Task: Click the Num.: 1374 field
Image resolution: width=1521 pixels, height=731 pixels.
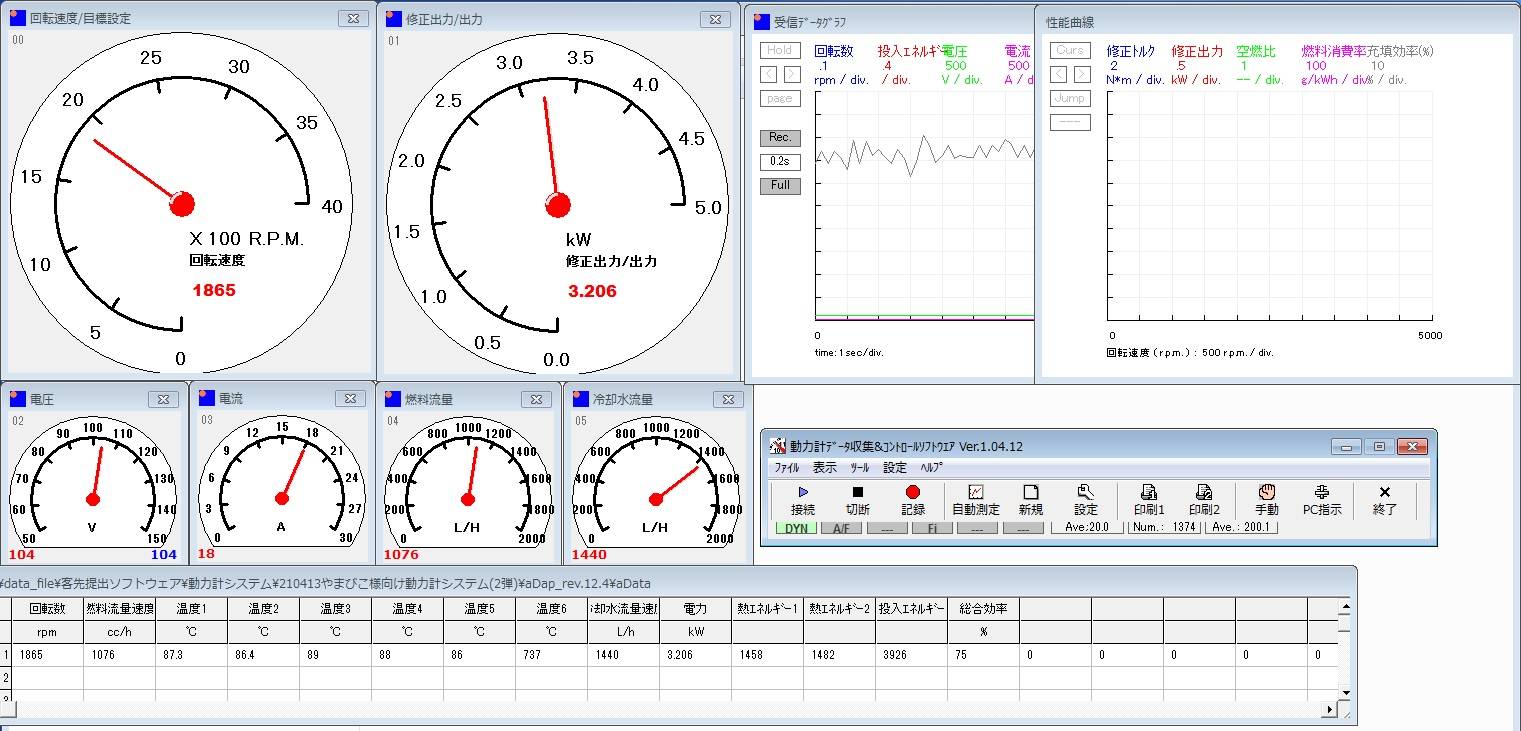Action: point(1164,527)
